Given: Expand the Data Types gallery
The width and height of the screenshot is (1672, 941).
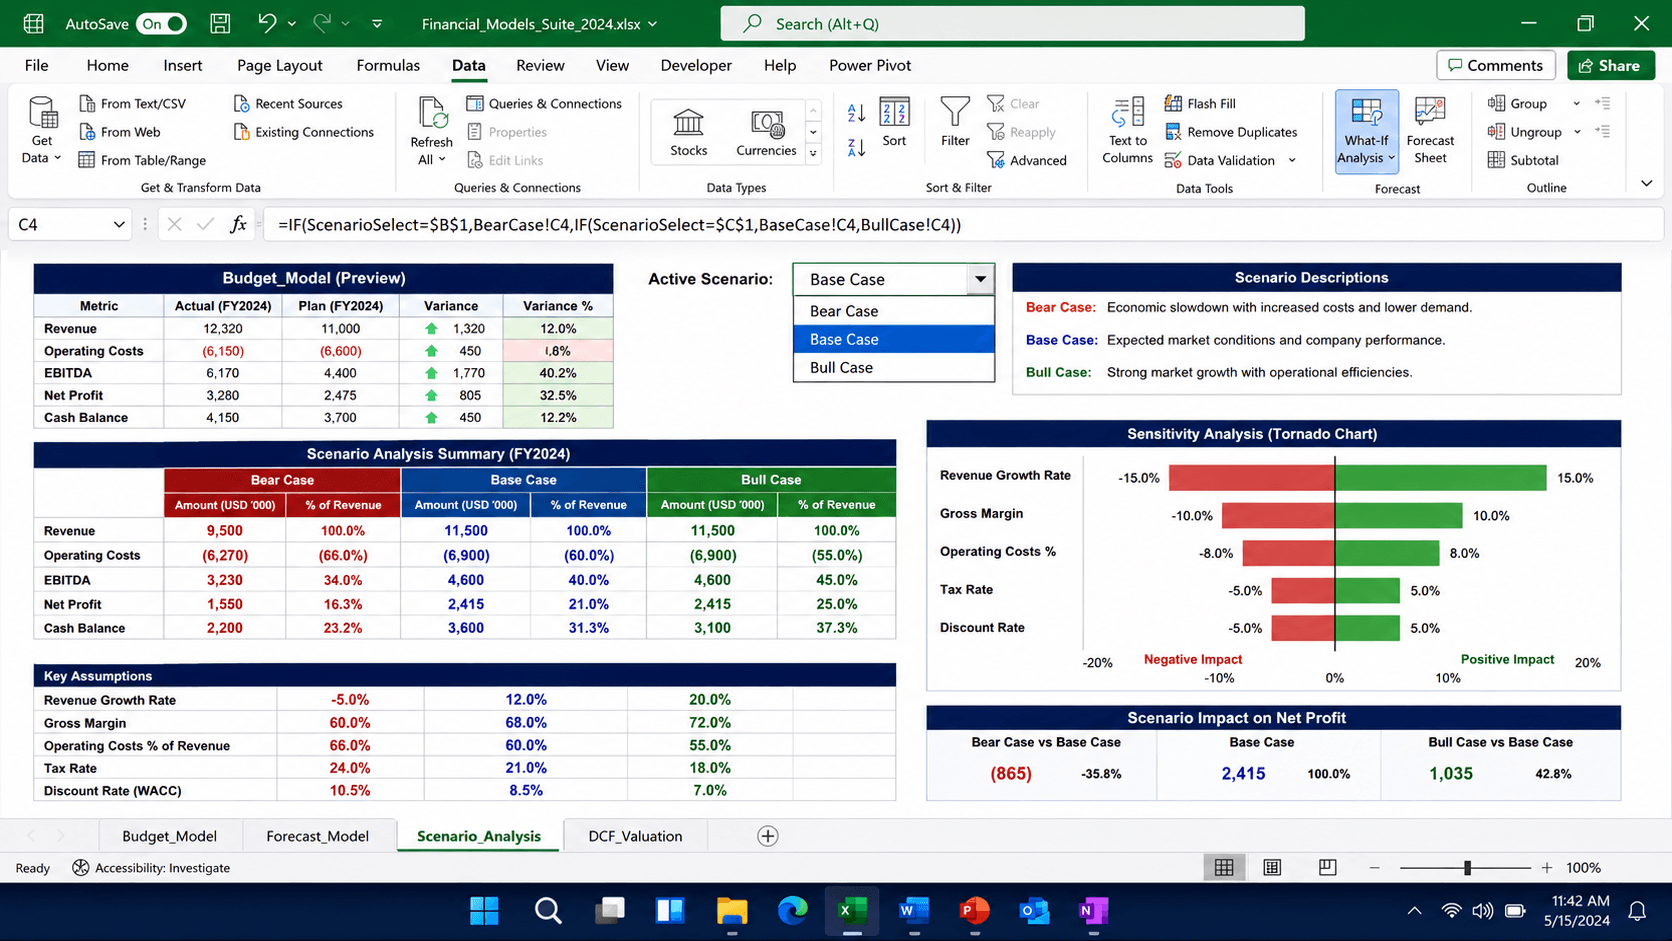Looking at the screenshot, I should pyautogui.click(x=813, y=153).
